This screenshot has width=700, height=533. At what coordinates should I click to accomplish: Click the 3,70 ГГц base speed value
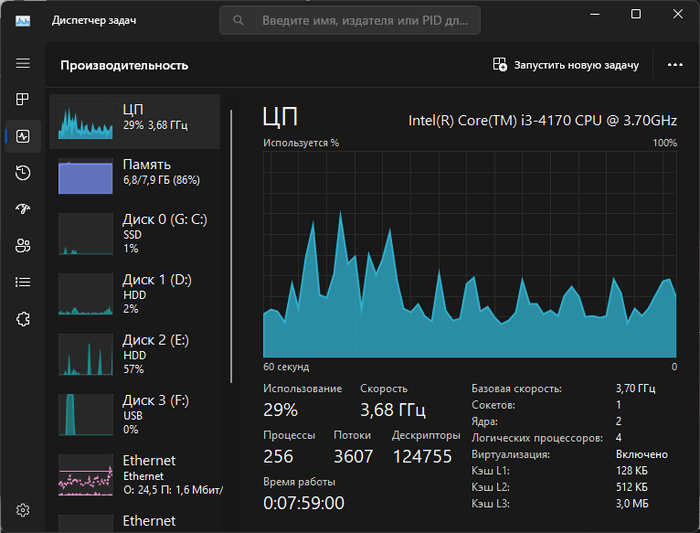point(635,388)
